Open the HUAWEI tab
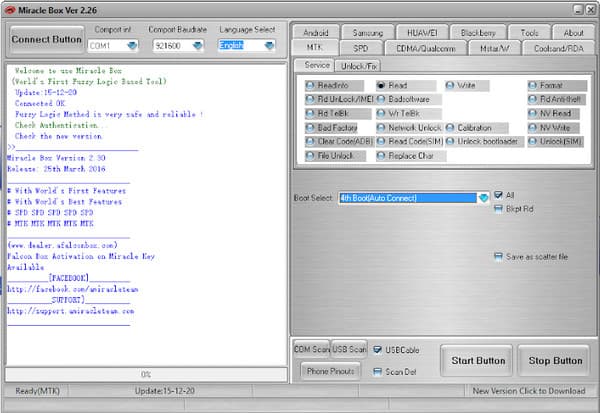 coord(422,33)
